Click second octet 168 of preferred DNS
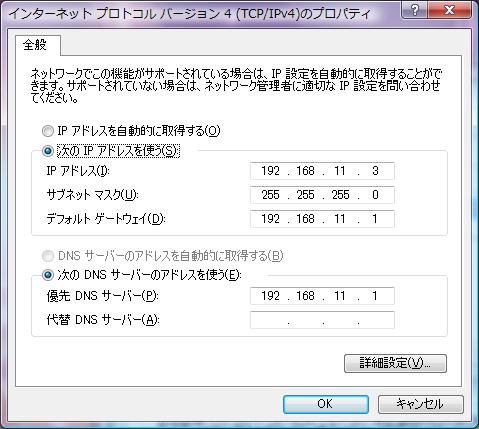 point(305,296)
